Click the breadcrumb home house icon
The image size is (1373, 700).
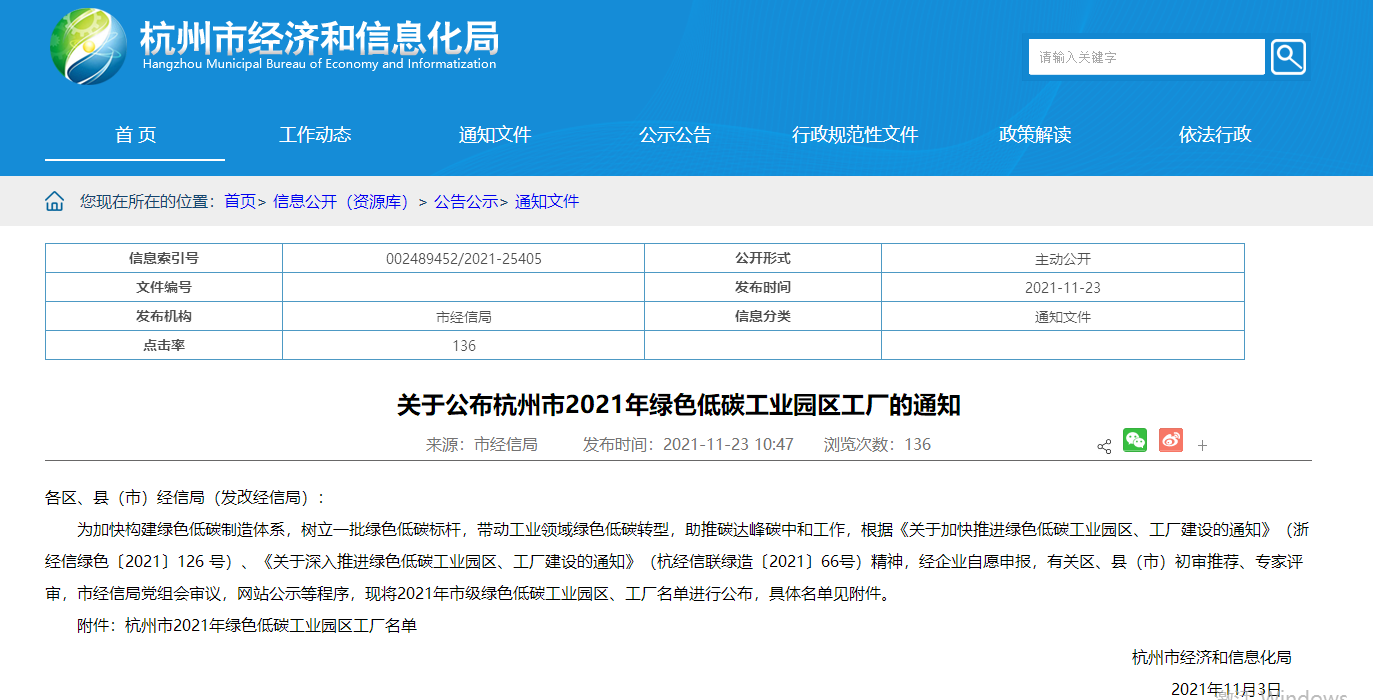pos(54,202)
